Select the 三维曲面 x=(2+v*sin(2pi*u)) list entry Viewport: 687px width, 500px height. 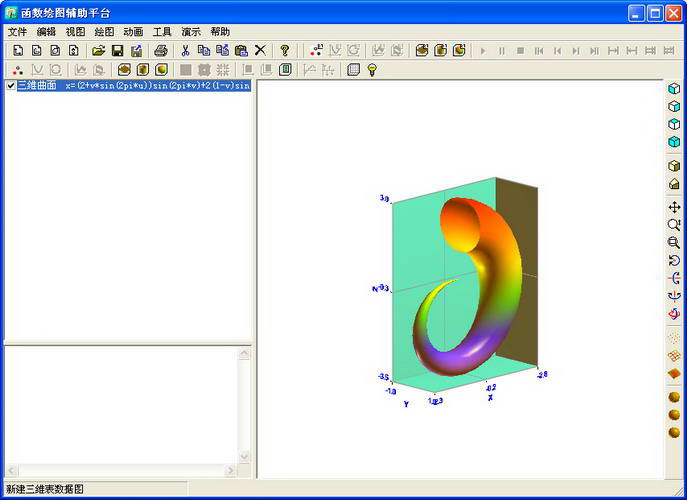tap(134, 85)
